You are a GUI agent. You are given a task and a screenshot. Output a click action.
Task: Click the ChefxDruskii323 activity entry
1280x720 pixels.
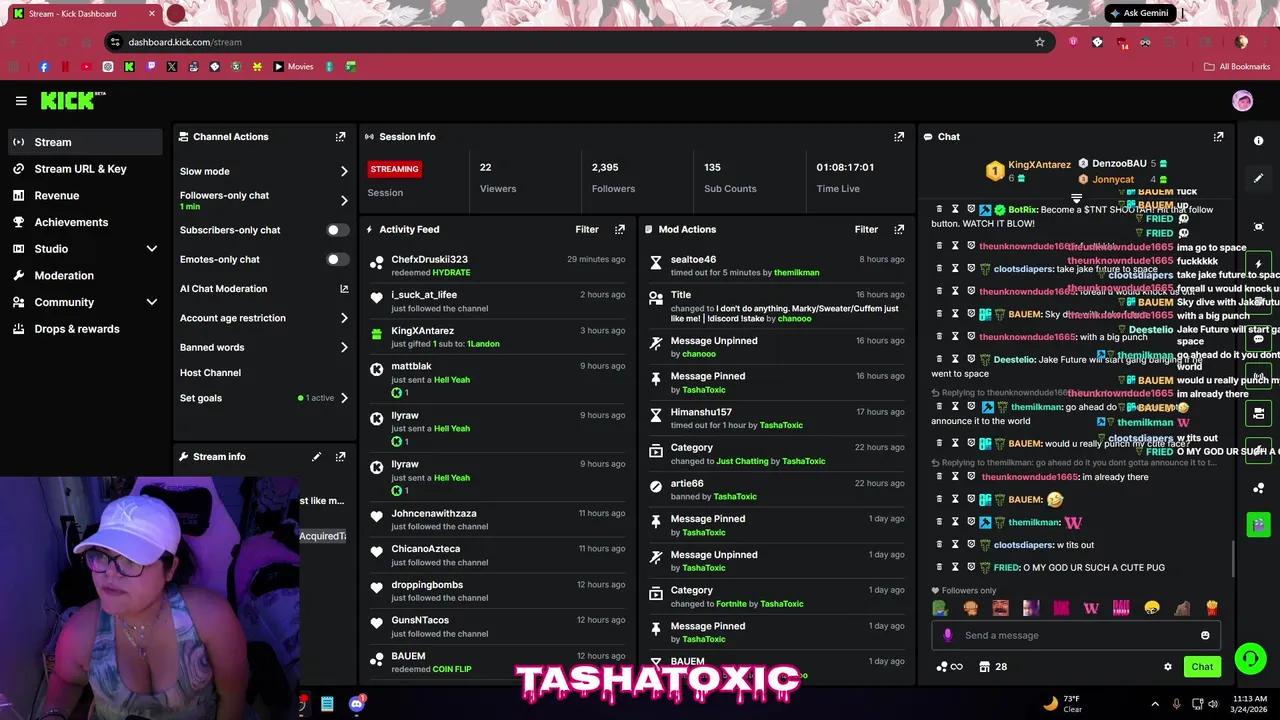pos(498,265)
